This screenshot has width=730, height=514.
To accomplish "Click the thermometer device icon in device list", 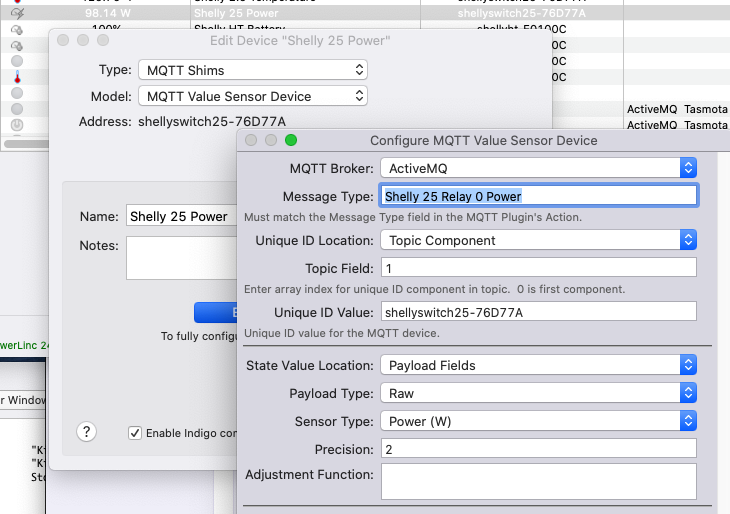I will point(17,77).
